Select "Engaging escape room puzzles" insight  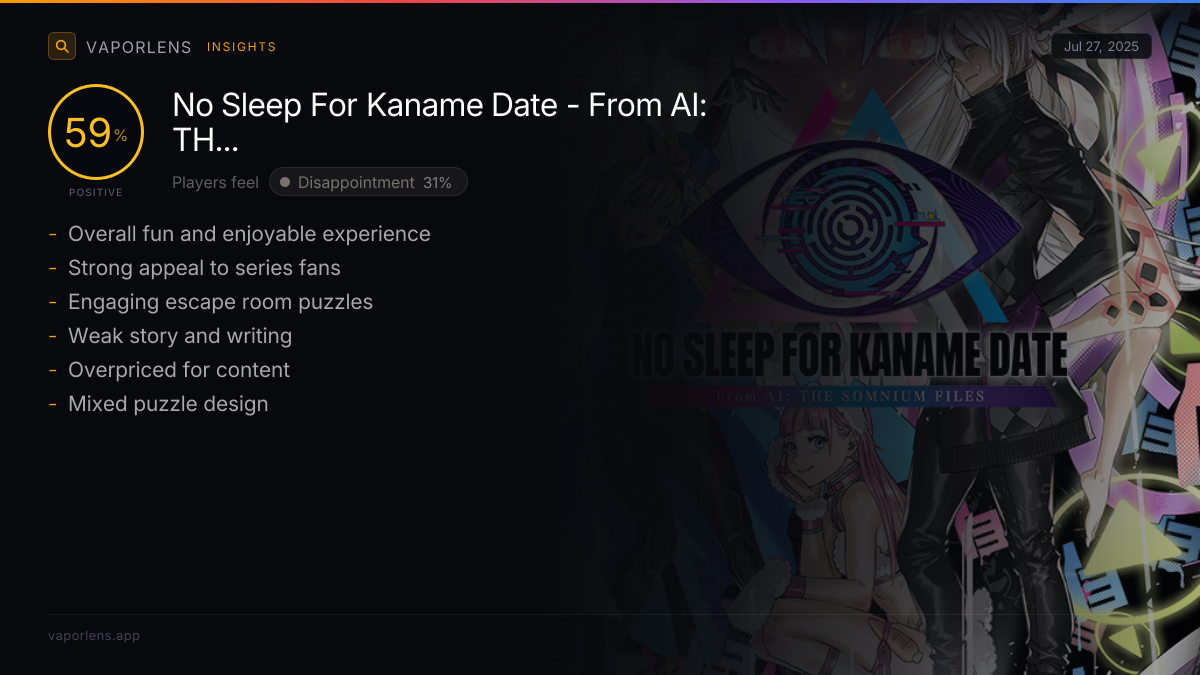click(x=220, y=302)
